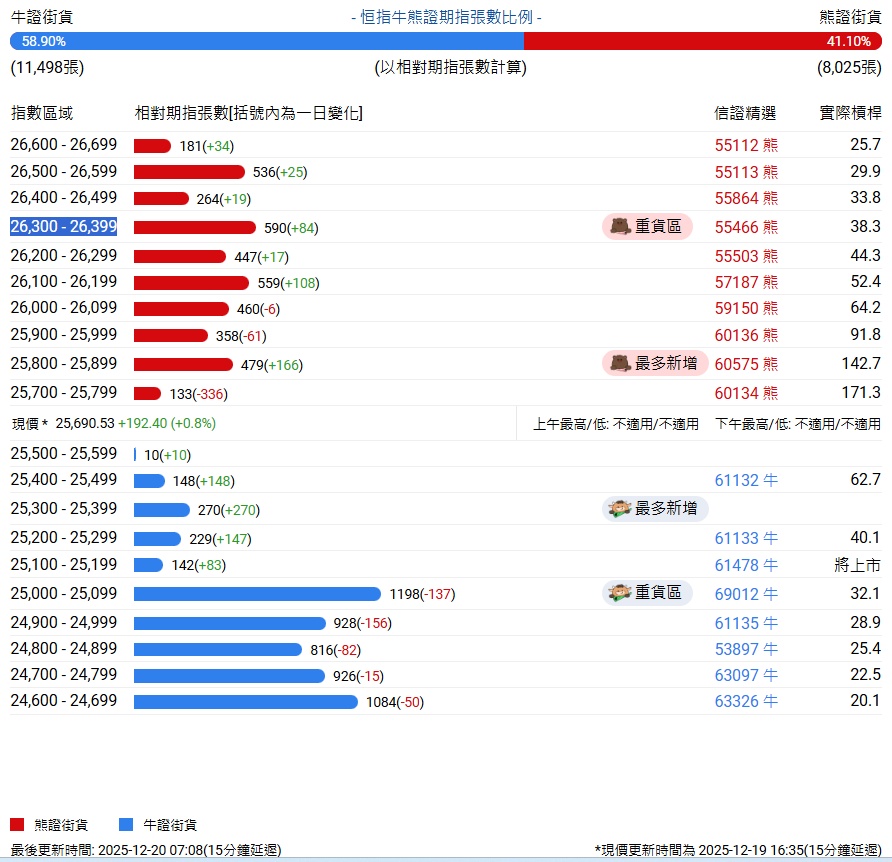
Task: Open bear warrant 55113 熊 link
Action: 746,172
